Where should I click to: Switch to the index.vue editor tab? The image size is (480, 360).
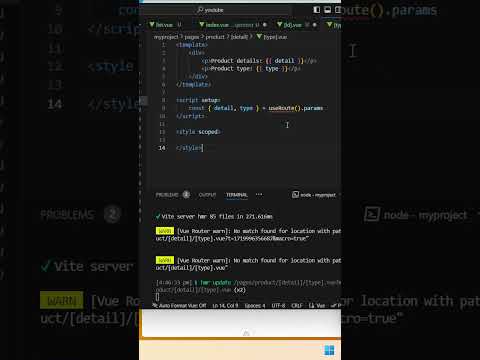pos(233,25)
